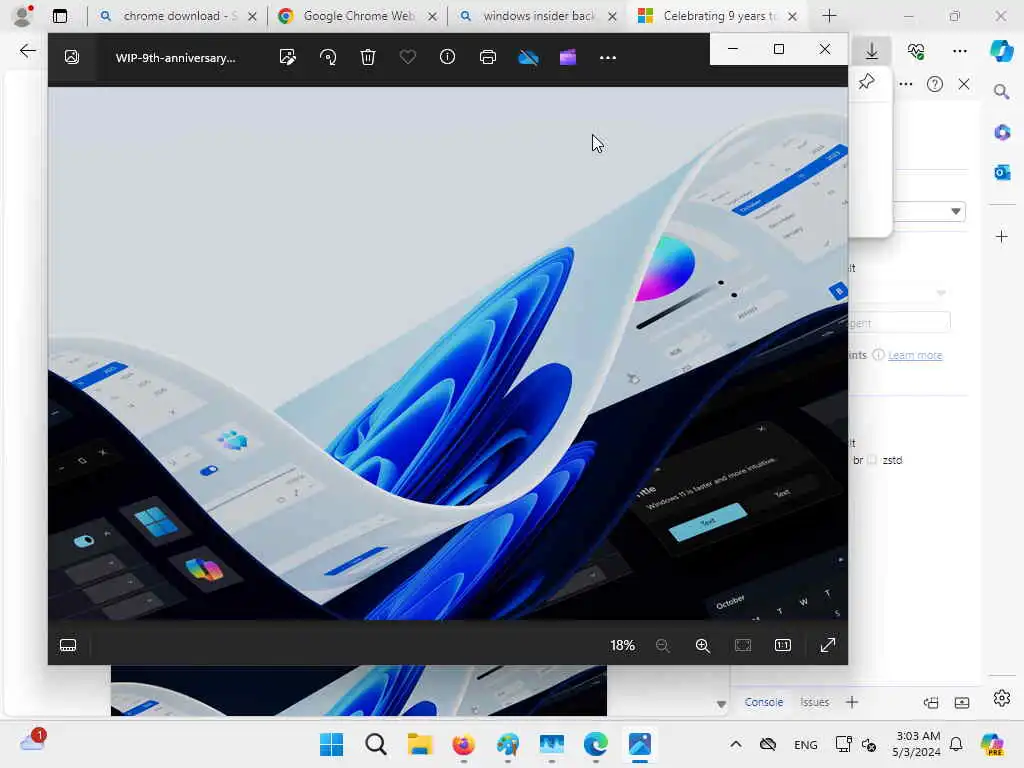
Task: Open File Explorer from taskbar
Action: [420, 744]
